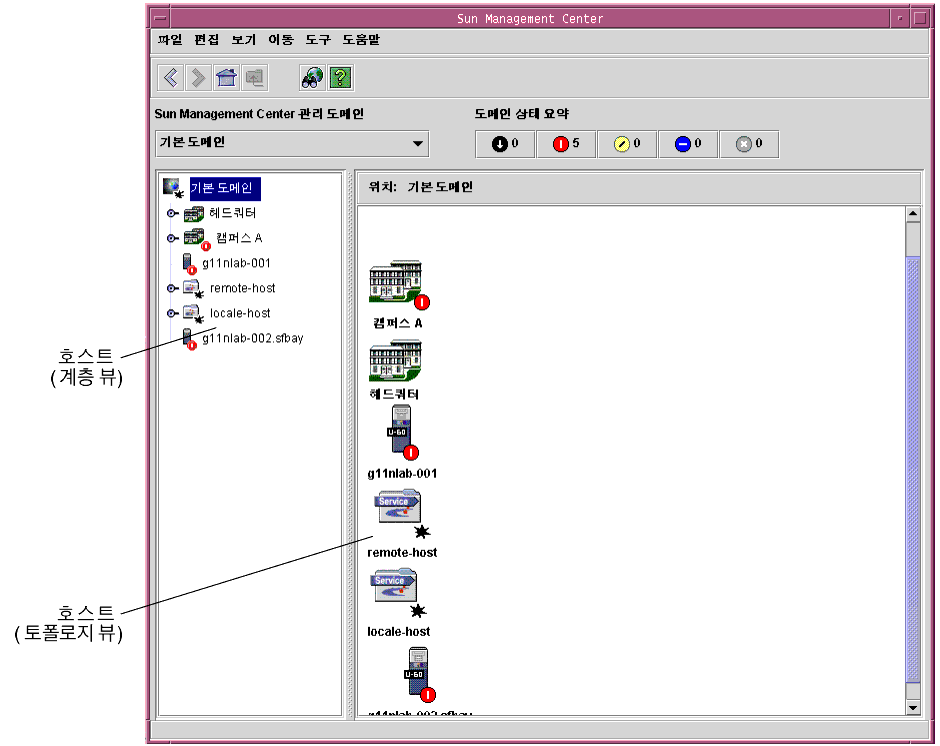Open the 도움말 menu
The width and height of the screenshot is (940, 746).
[x=361, y=40]
